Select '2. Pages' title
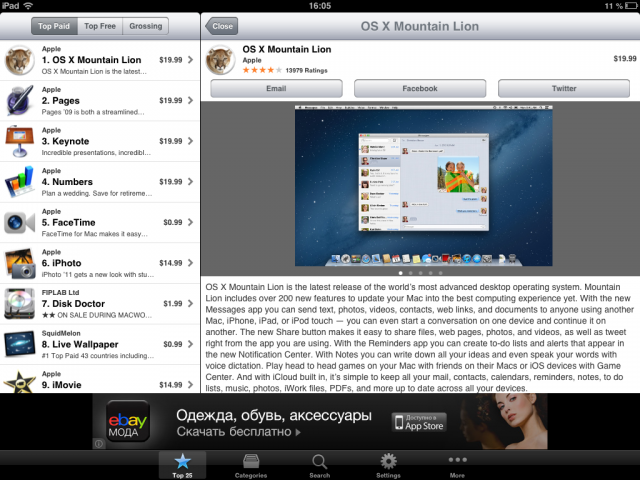The image size is (640, 480). tap(60, 101)
